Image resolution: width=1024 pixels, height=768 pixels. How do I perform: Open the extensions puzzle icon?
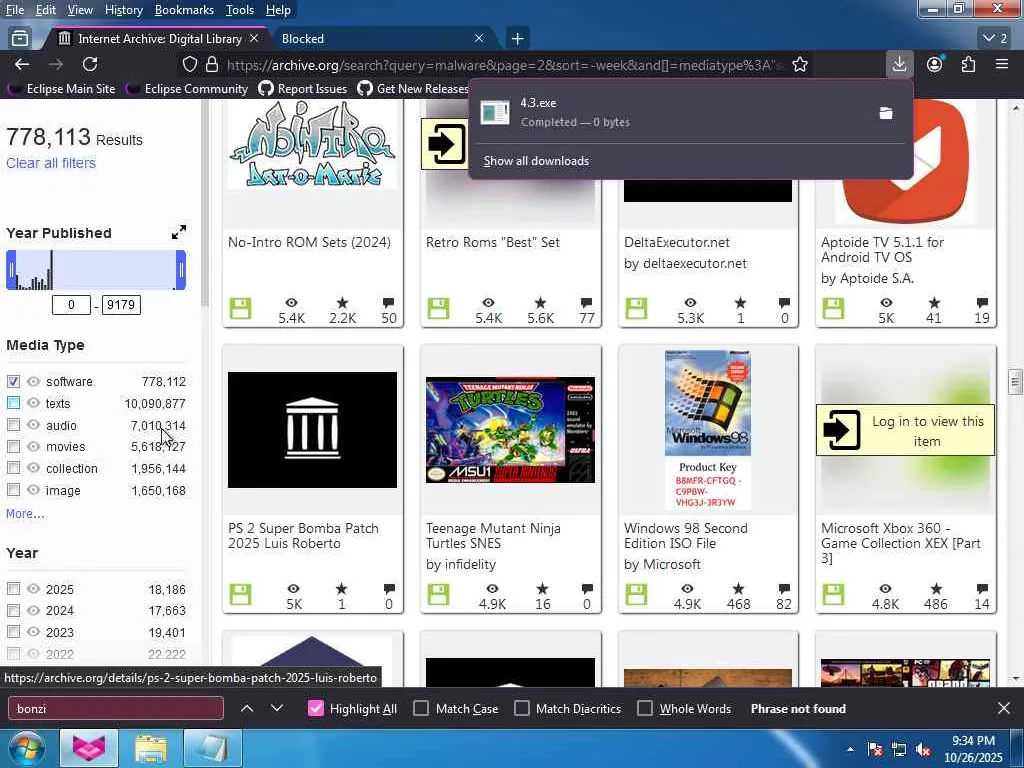point(968,64)
